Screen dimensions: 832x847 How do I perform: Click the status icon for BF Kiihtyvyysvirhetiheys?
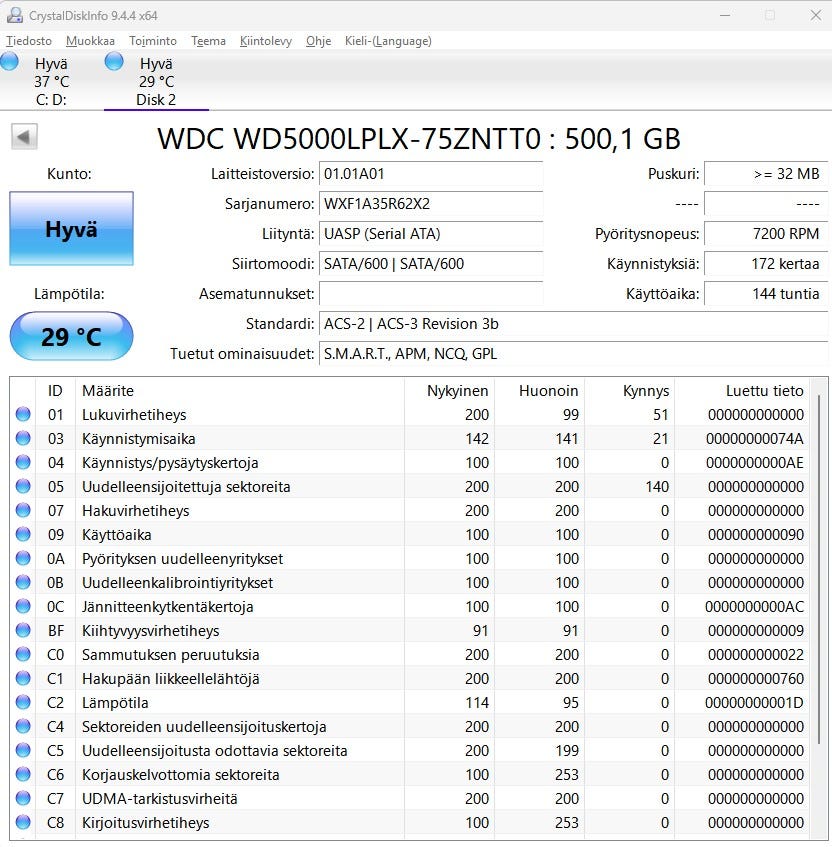coord(23,630)
